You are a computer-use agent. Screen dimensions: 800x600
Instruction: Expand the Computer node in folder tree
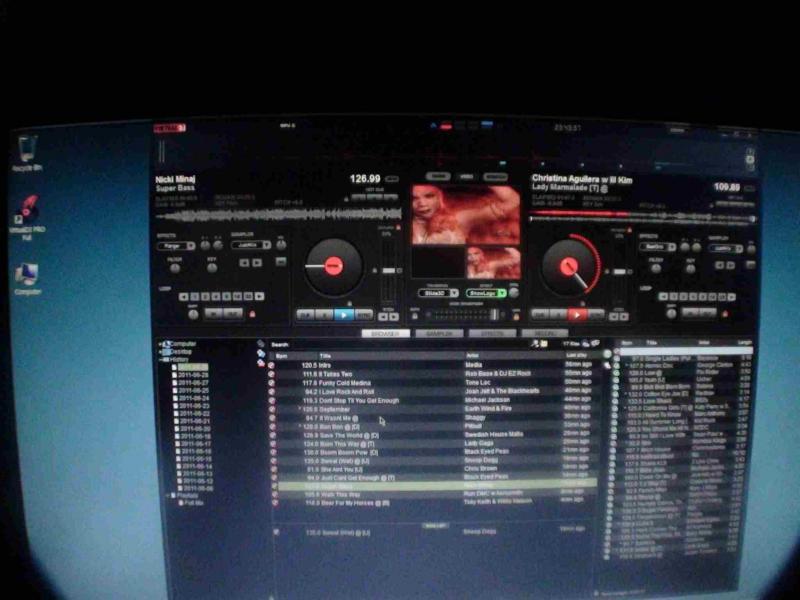tap(161, 344)
